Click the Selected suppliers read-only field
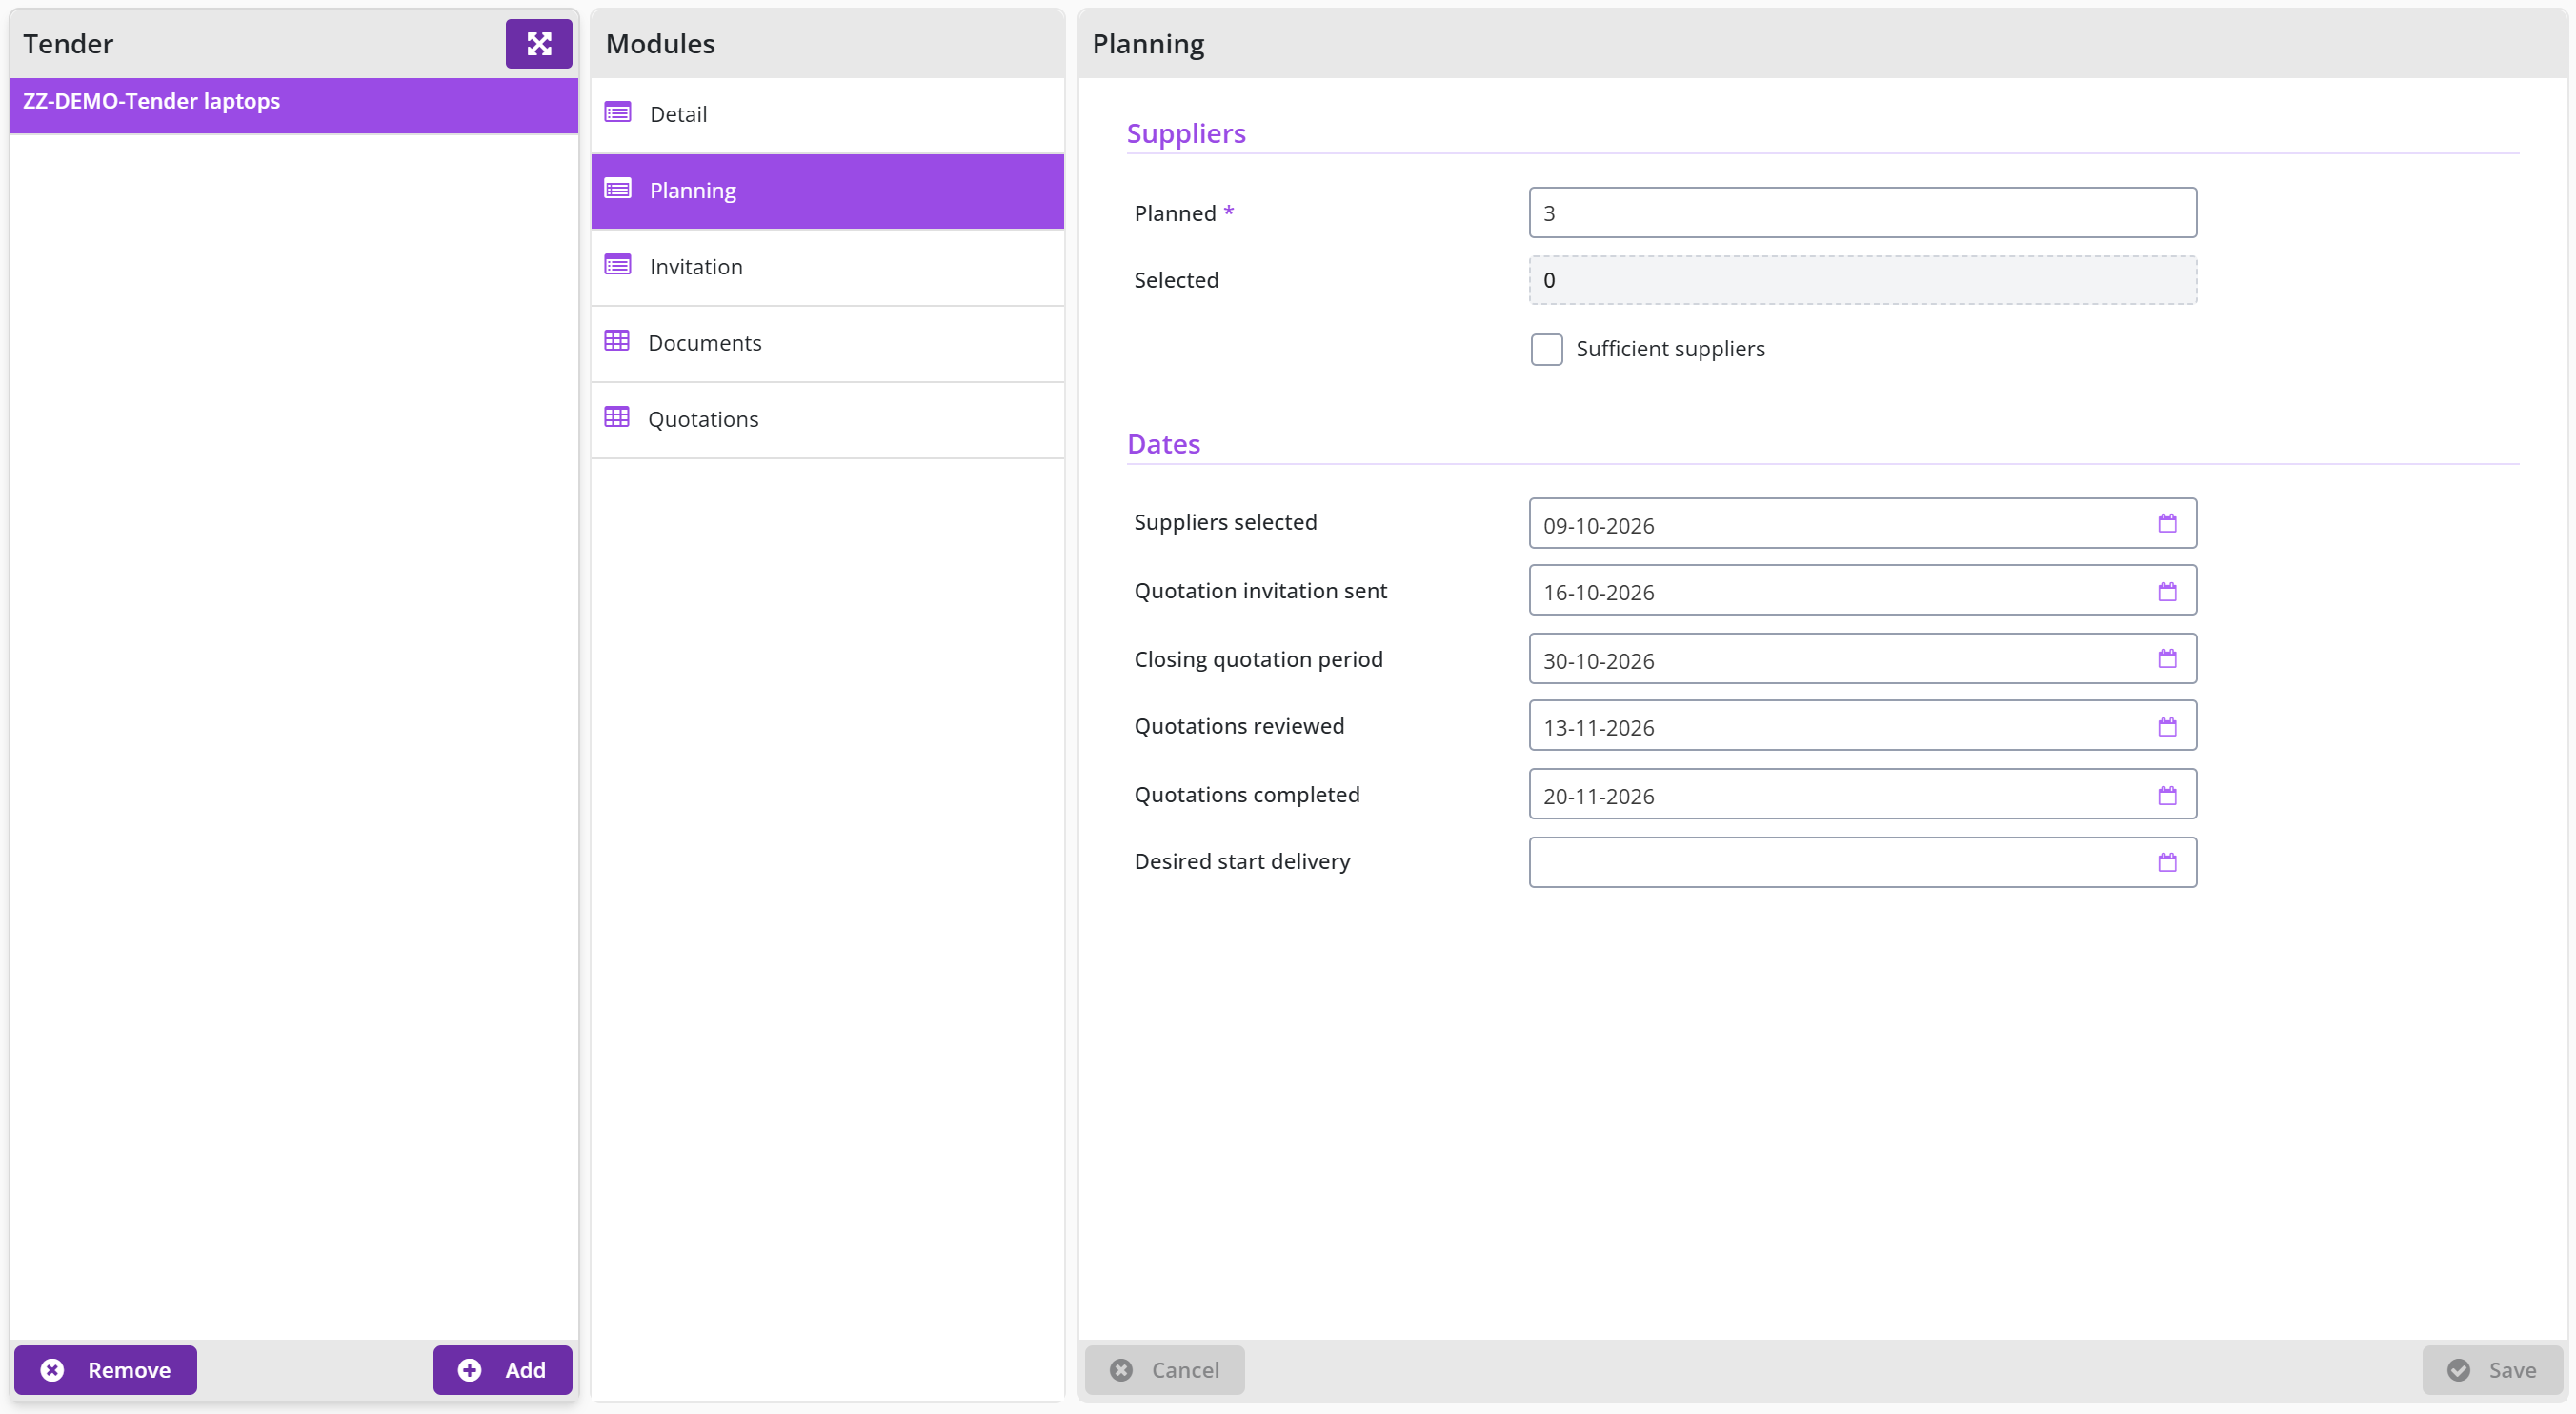 point(1862,280)
